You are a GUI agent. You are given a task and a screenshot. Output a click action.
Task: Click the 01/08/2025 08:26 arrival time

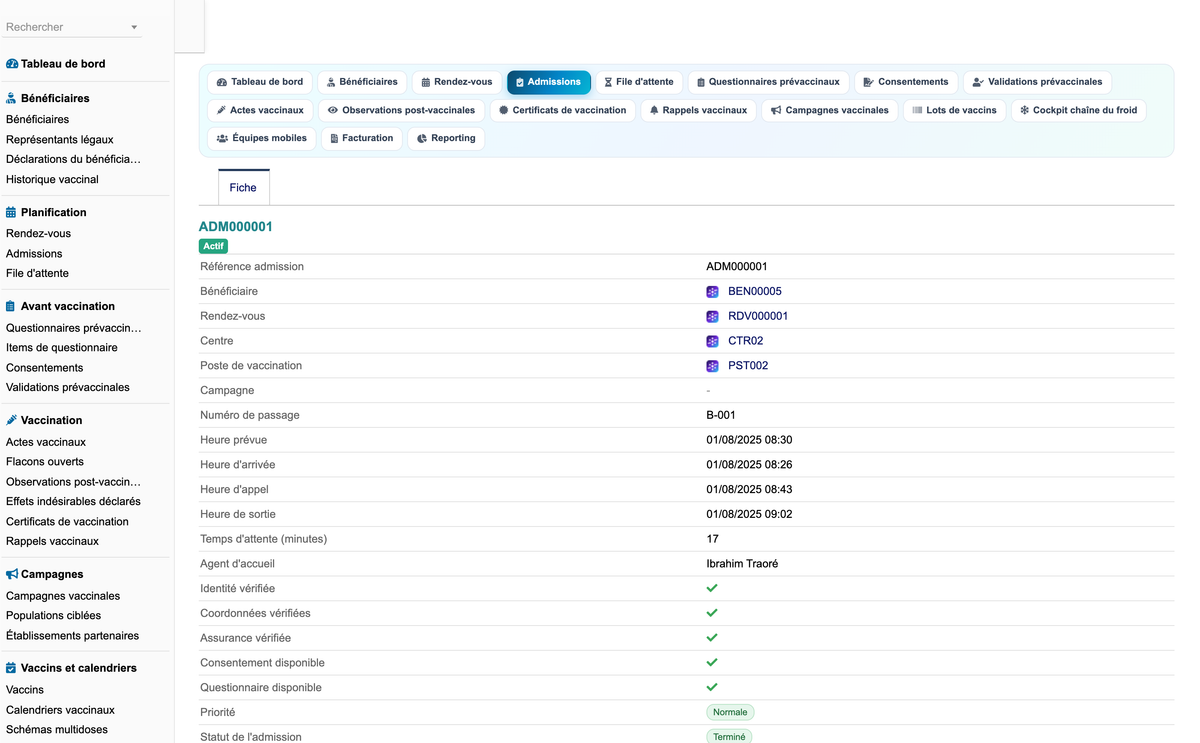point(749,465)
